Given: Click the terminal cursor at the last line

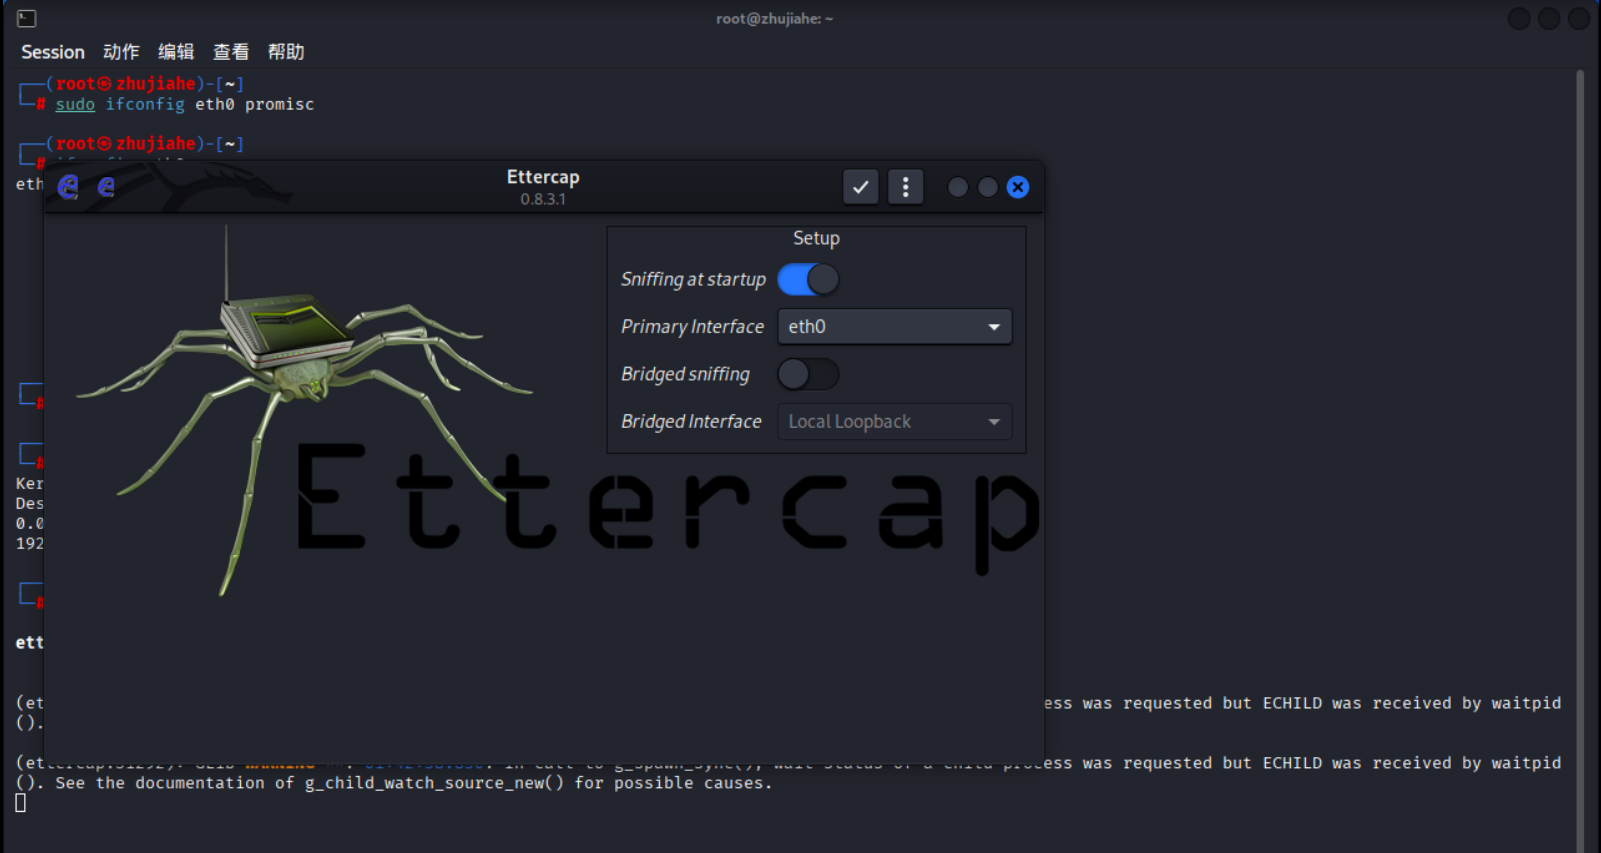Looking at the screenshot, I should 21,802.
